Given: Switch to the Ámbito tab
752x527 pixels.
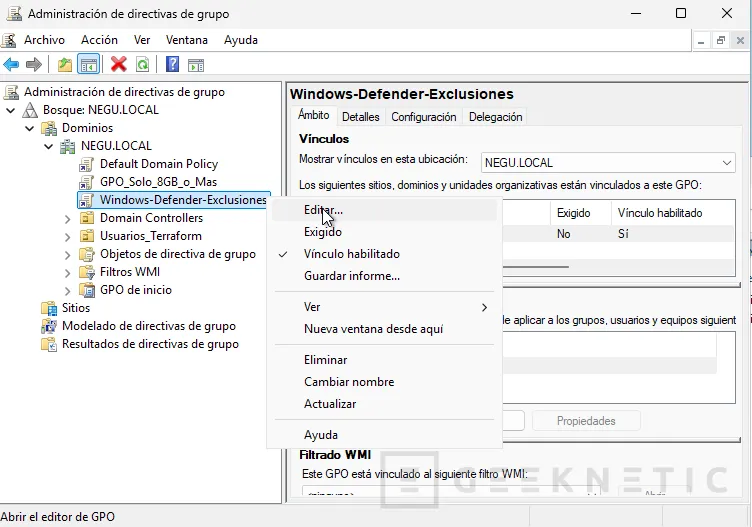Looking at the screenshot, I should coord(314,115).
